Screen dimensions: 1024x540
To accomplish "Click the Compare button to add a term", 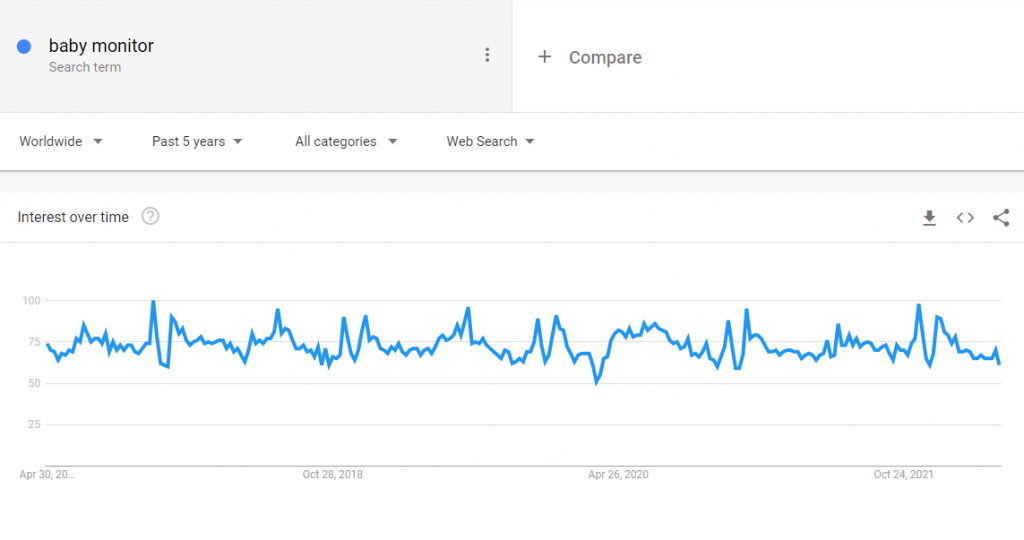I will point(604,57).
